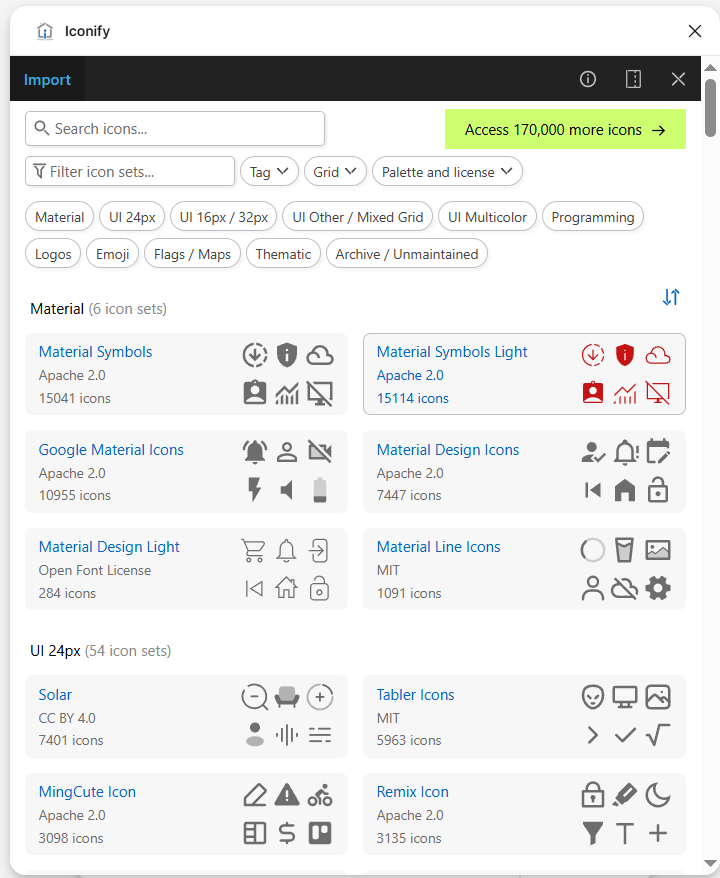This screenshot has height=878, width=720.
Task: Focus the Search icons field
Action: click(x=175, y=128)
